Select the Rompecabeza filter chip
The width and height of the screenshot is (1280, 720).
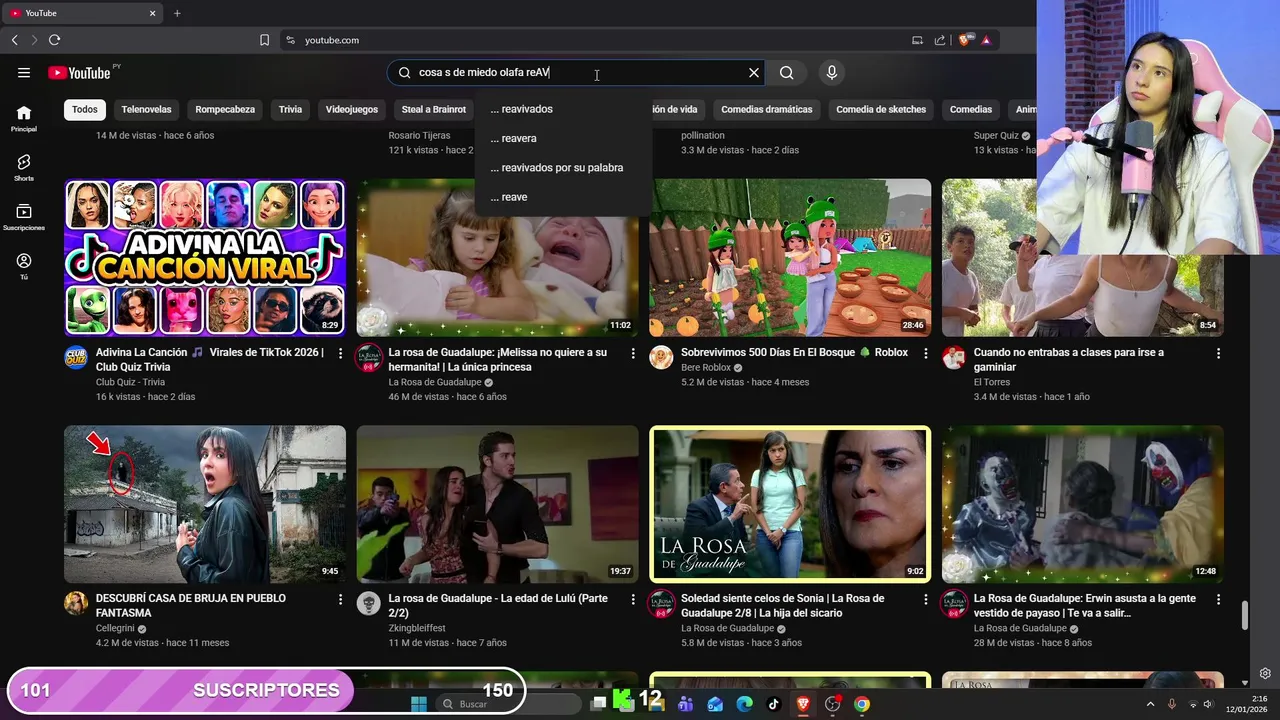coord(225,109)
